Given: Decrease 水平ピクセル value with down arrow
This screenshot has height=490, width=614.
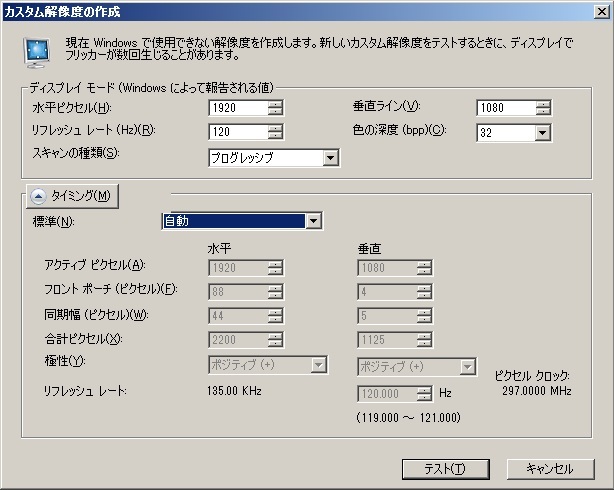Looking at the screenshot, I should point(275,112).
